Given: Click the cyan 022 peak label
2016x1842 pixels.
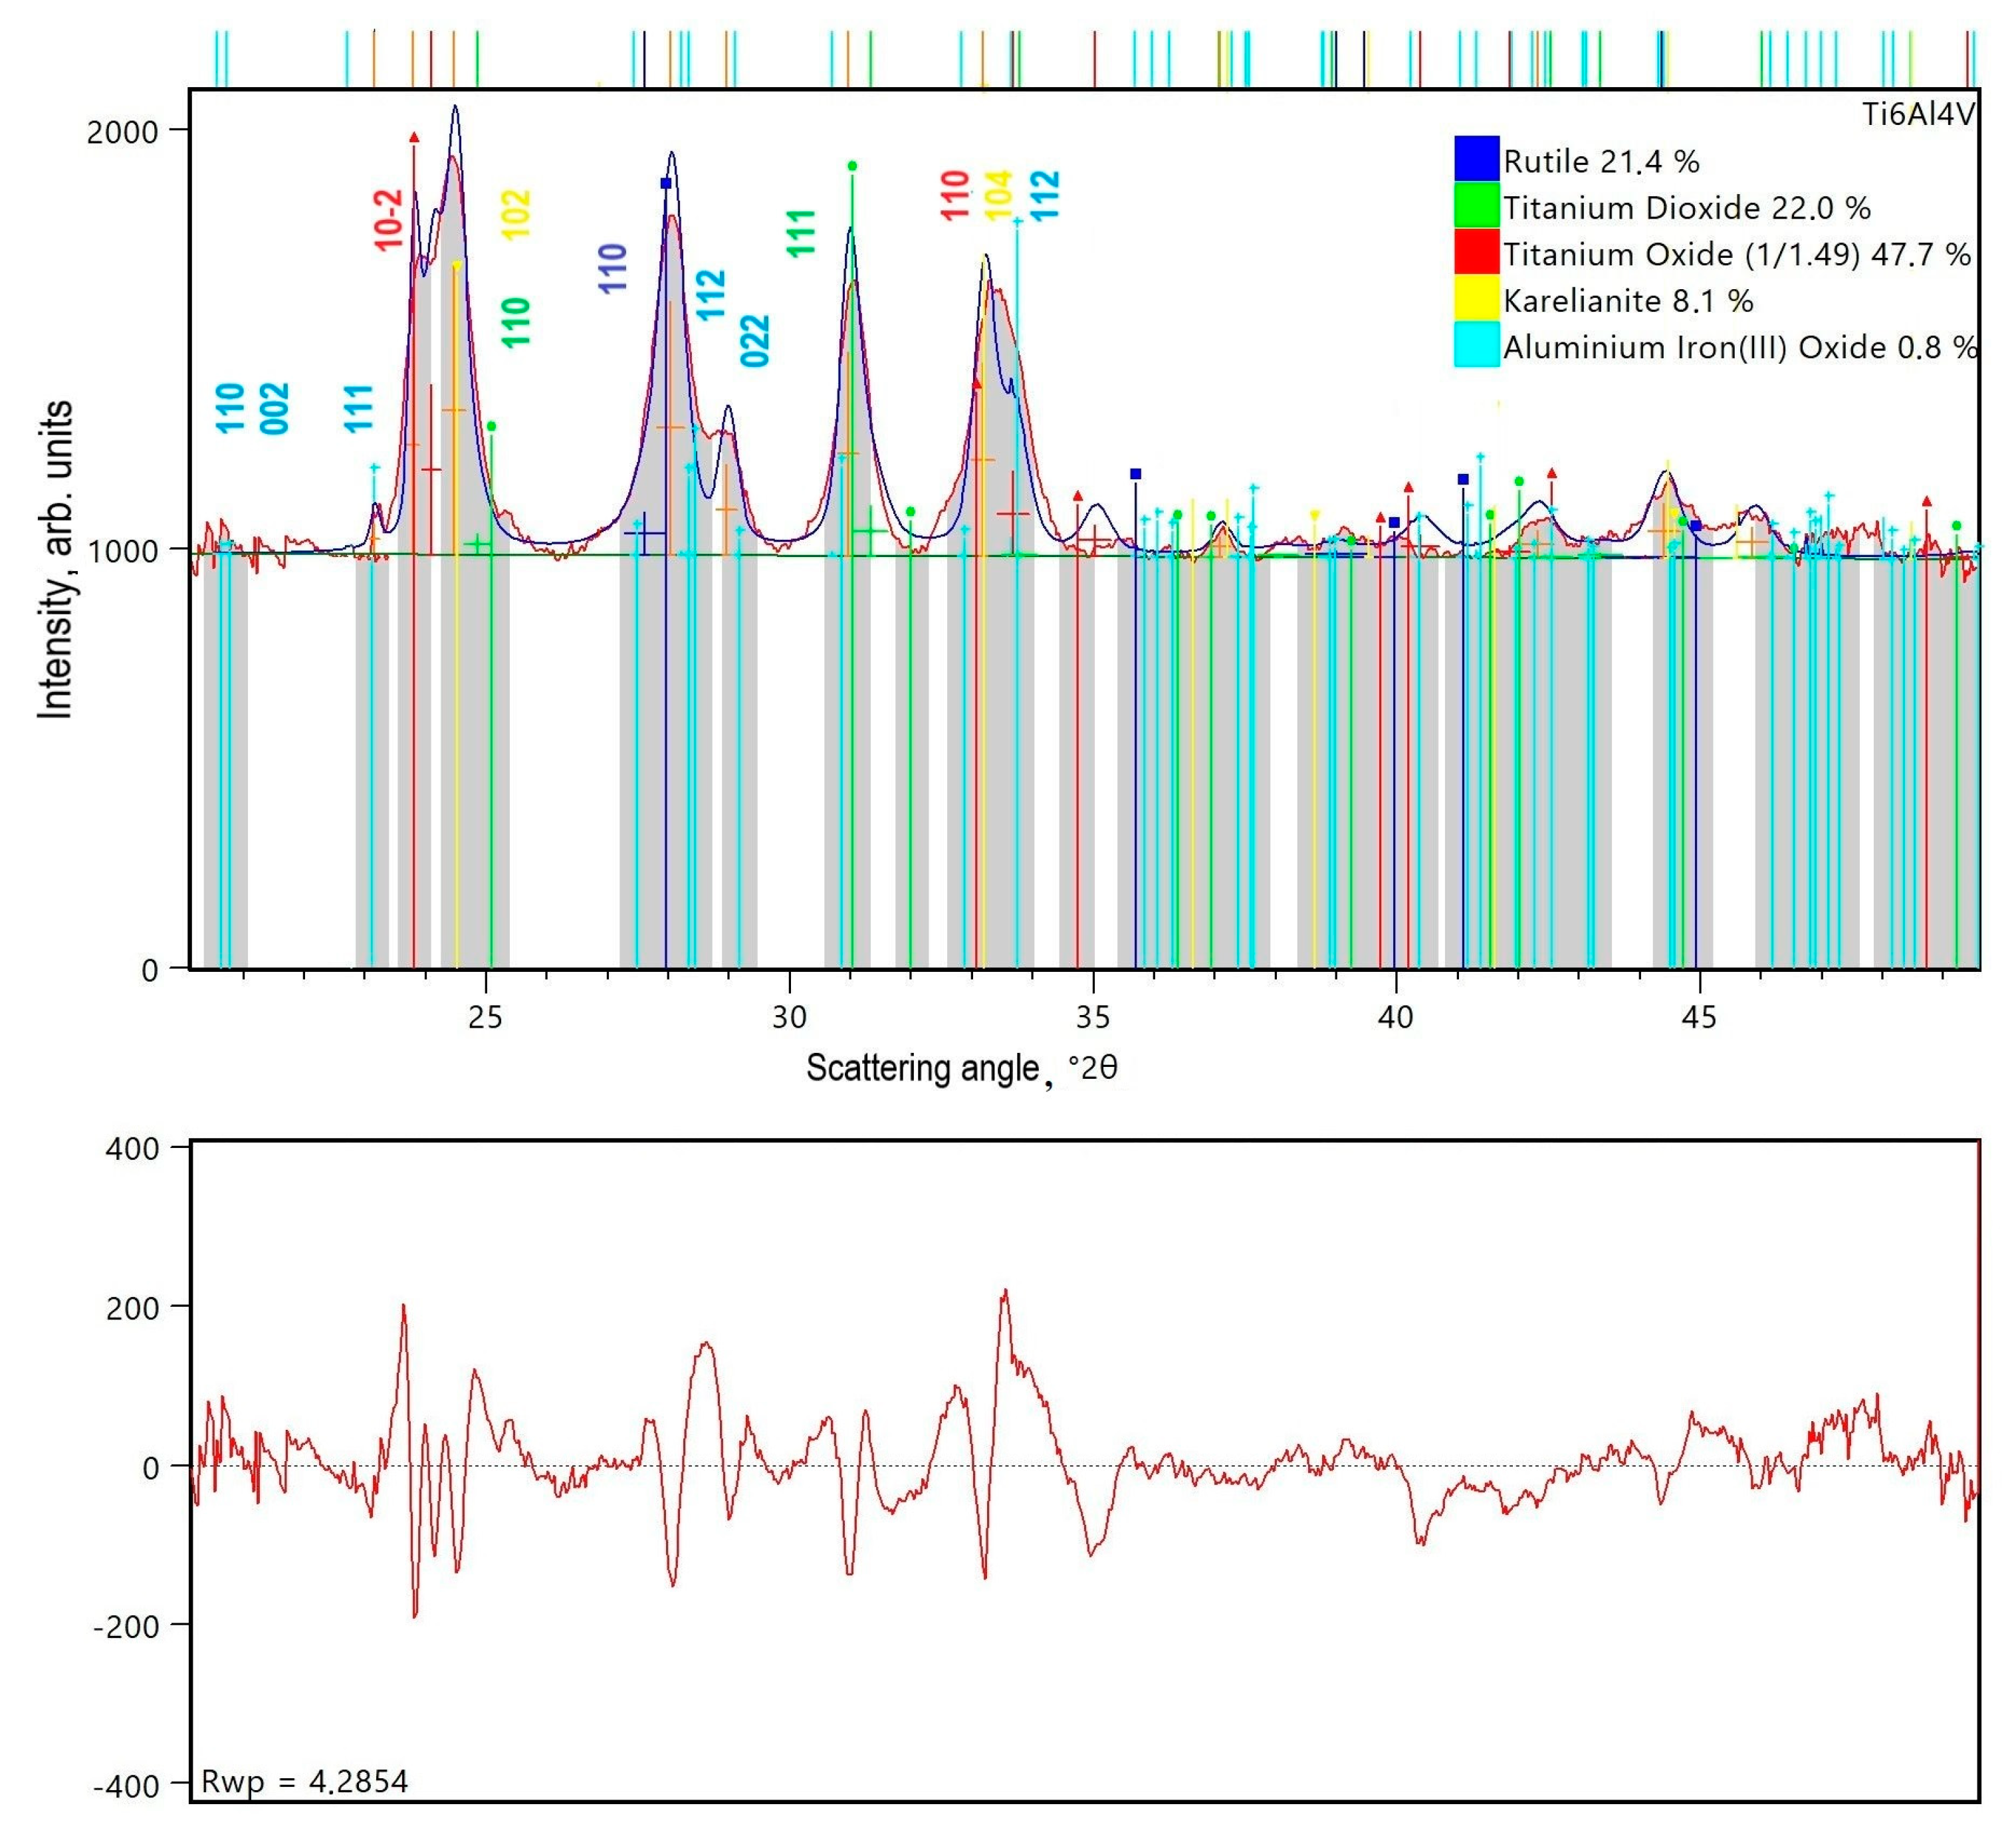Looking at the screenshot, I should [756, 340].
